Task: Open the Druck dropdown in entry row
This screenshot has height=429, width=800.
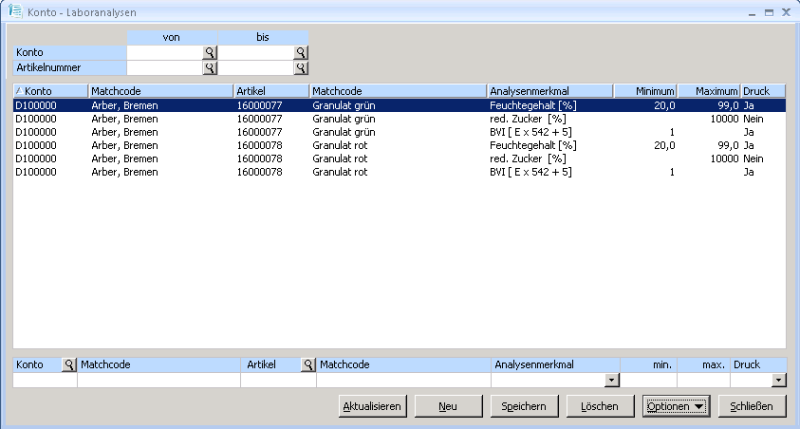Action: 779,381
